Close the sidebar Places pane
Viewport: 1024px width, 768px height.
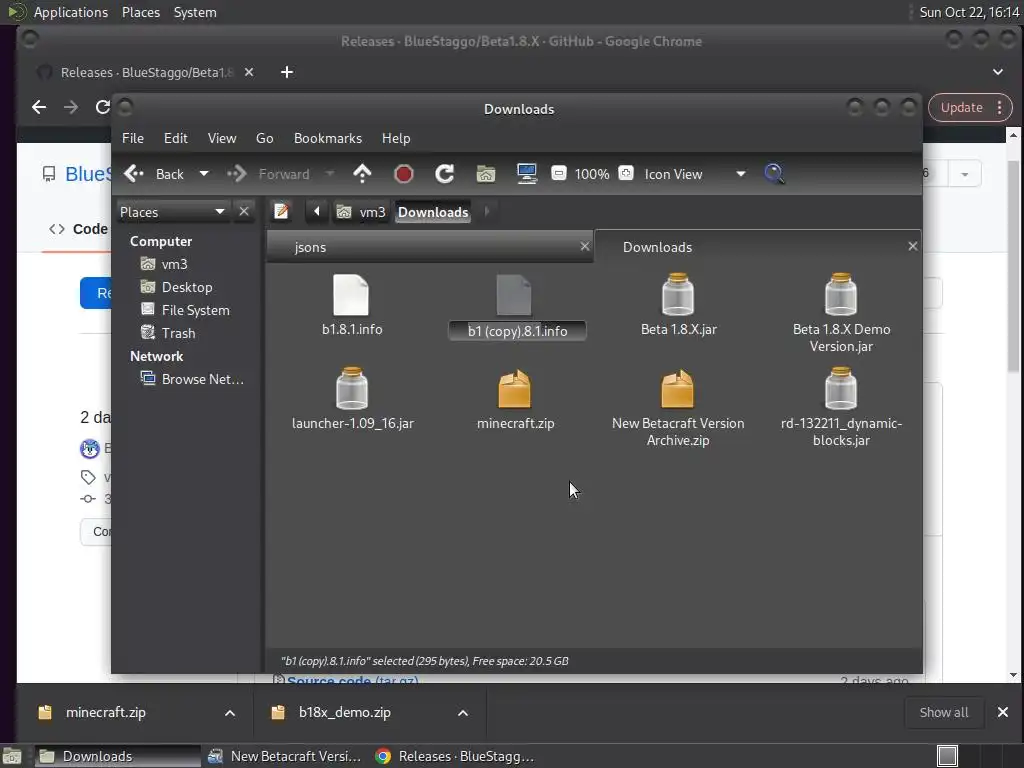point(244,212)
